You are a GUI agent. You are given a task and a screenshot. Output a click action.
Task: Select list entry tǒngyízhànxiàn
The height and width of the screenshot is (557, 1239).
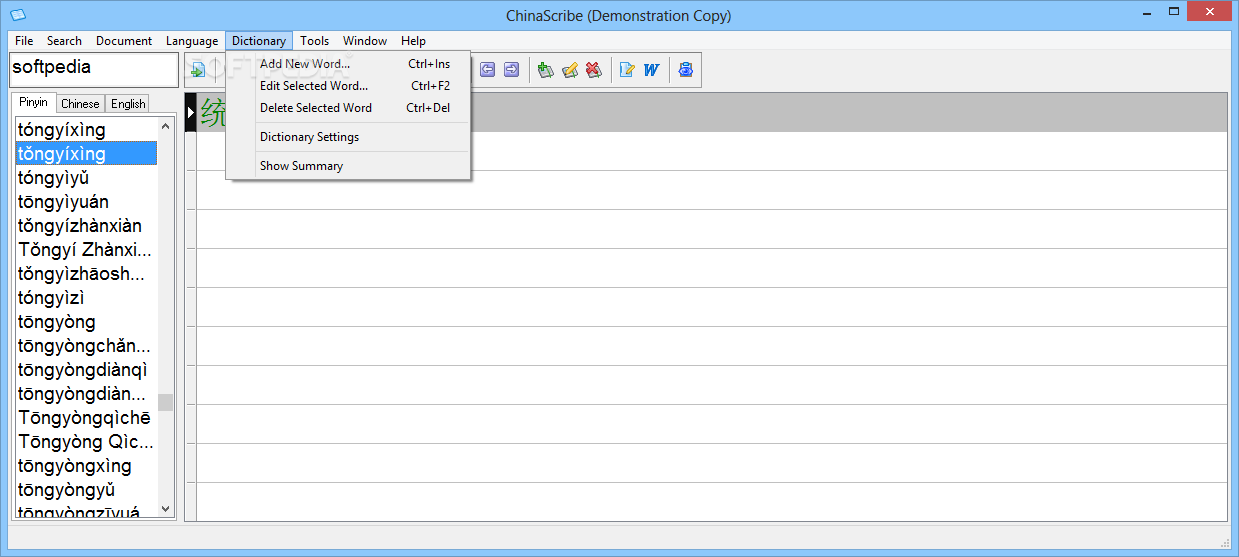point(86,226)
